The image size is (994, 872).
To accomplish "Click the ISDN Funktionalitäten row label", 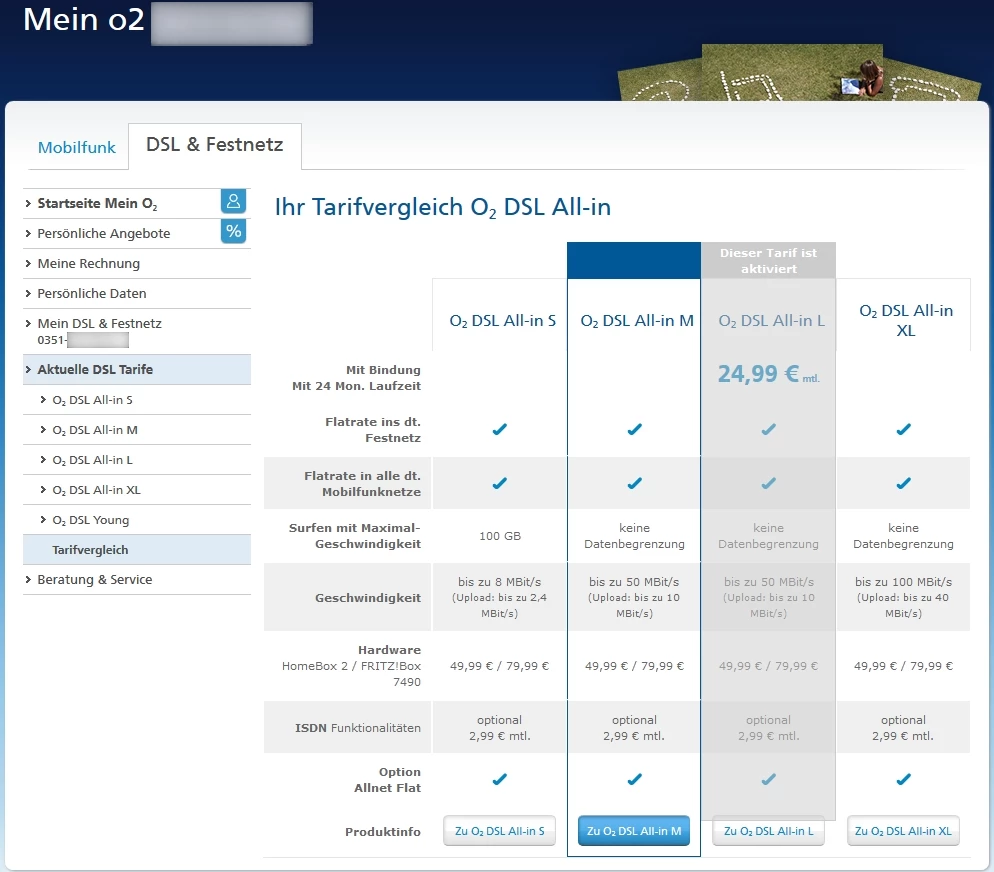I will 358,728.
